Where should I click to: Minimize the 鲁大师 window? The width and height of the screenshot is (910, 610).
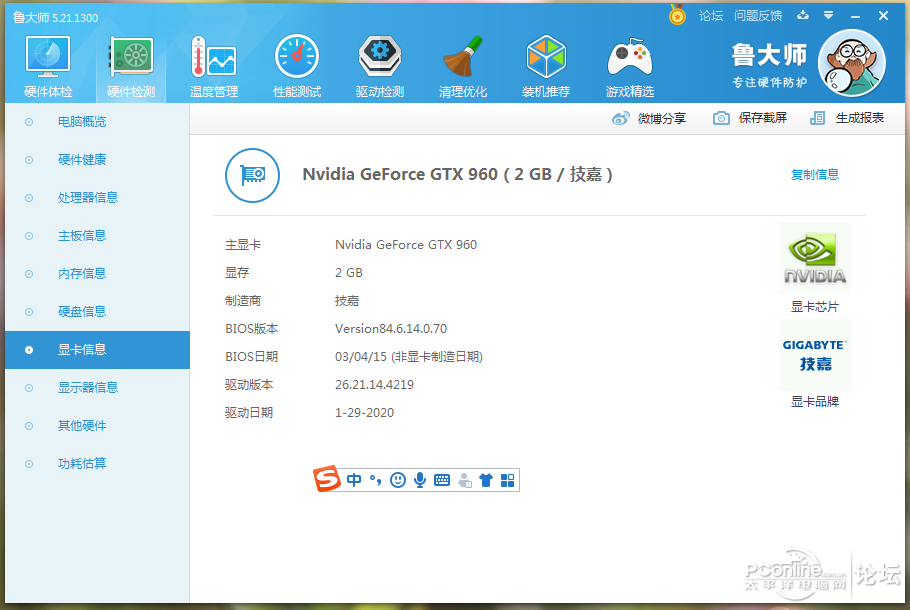[x=855, y=16]
